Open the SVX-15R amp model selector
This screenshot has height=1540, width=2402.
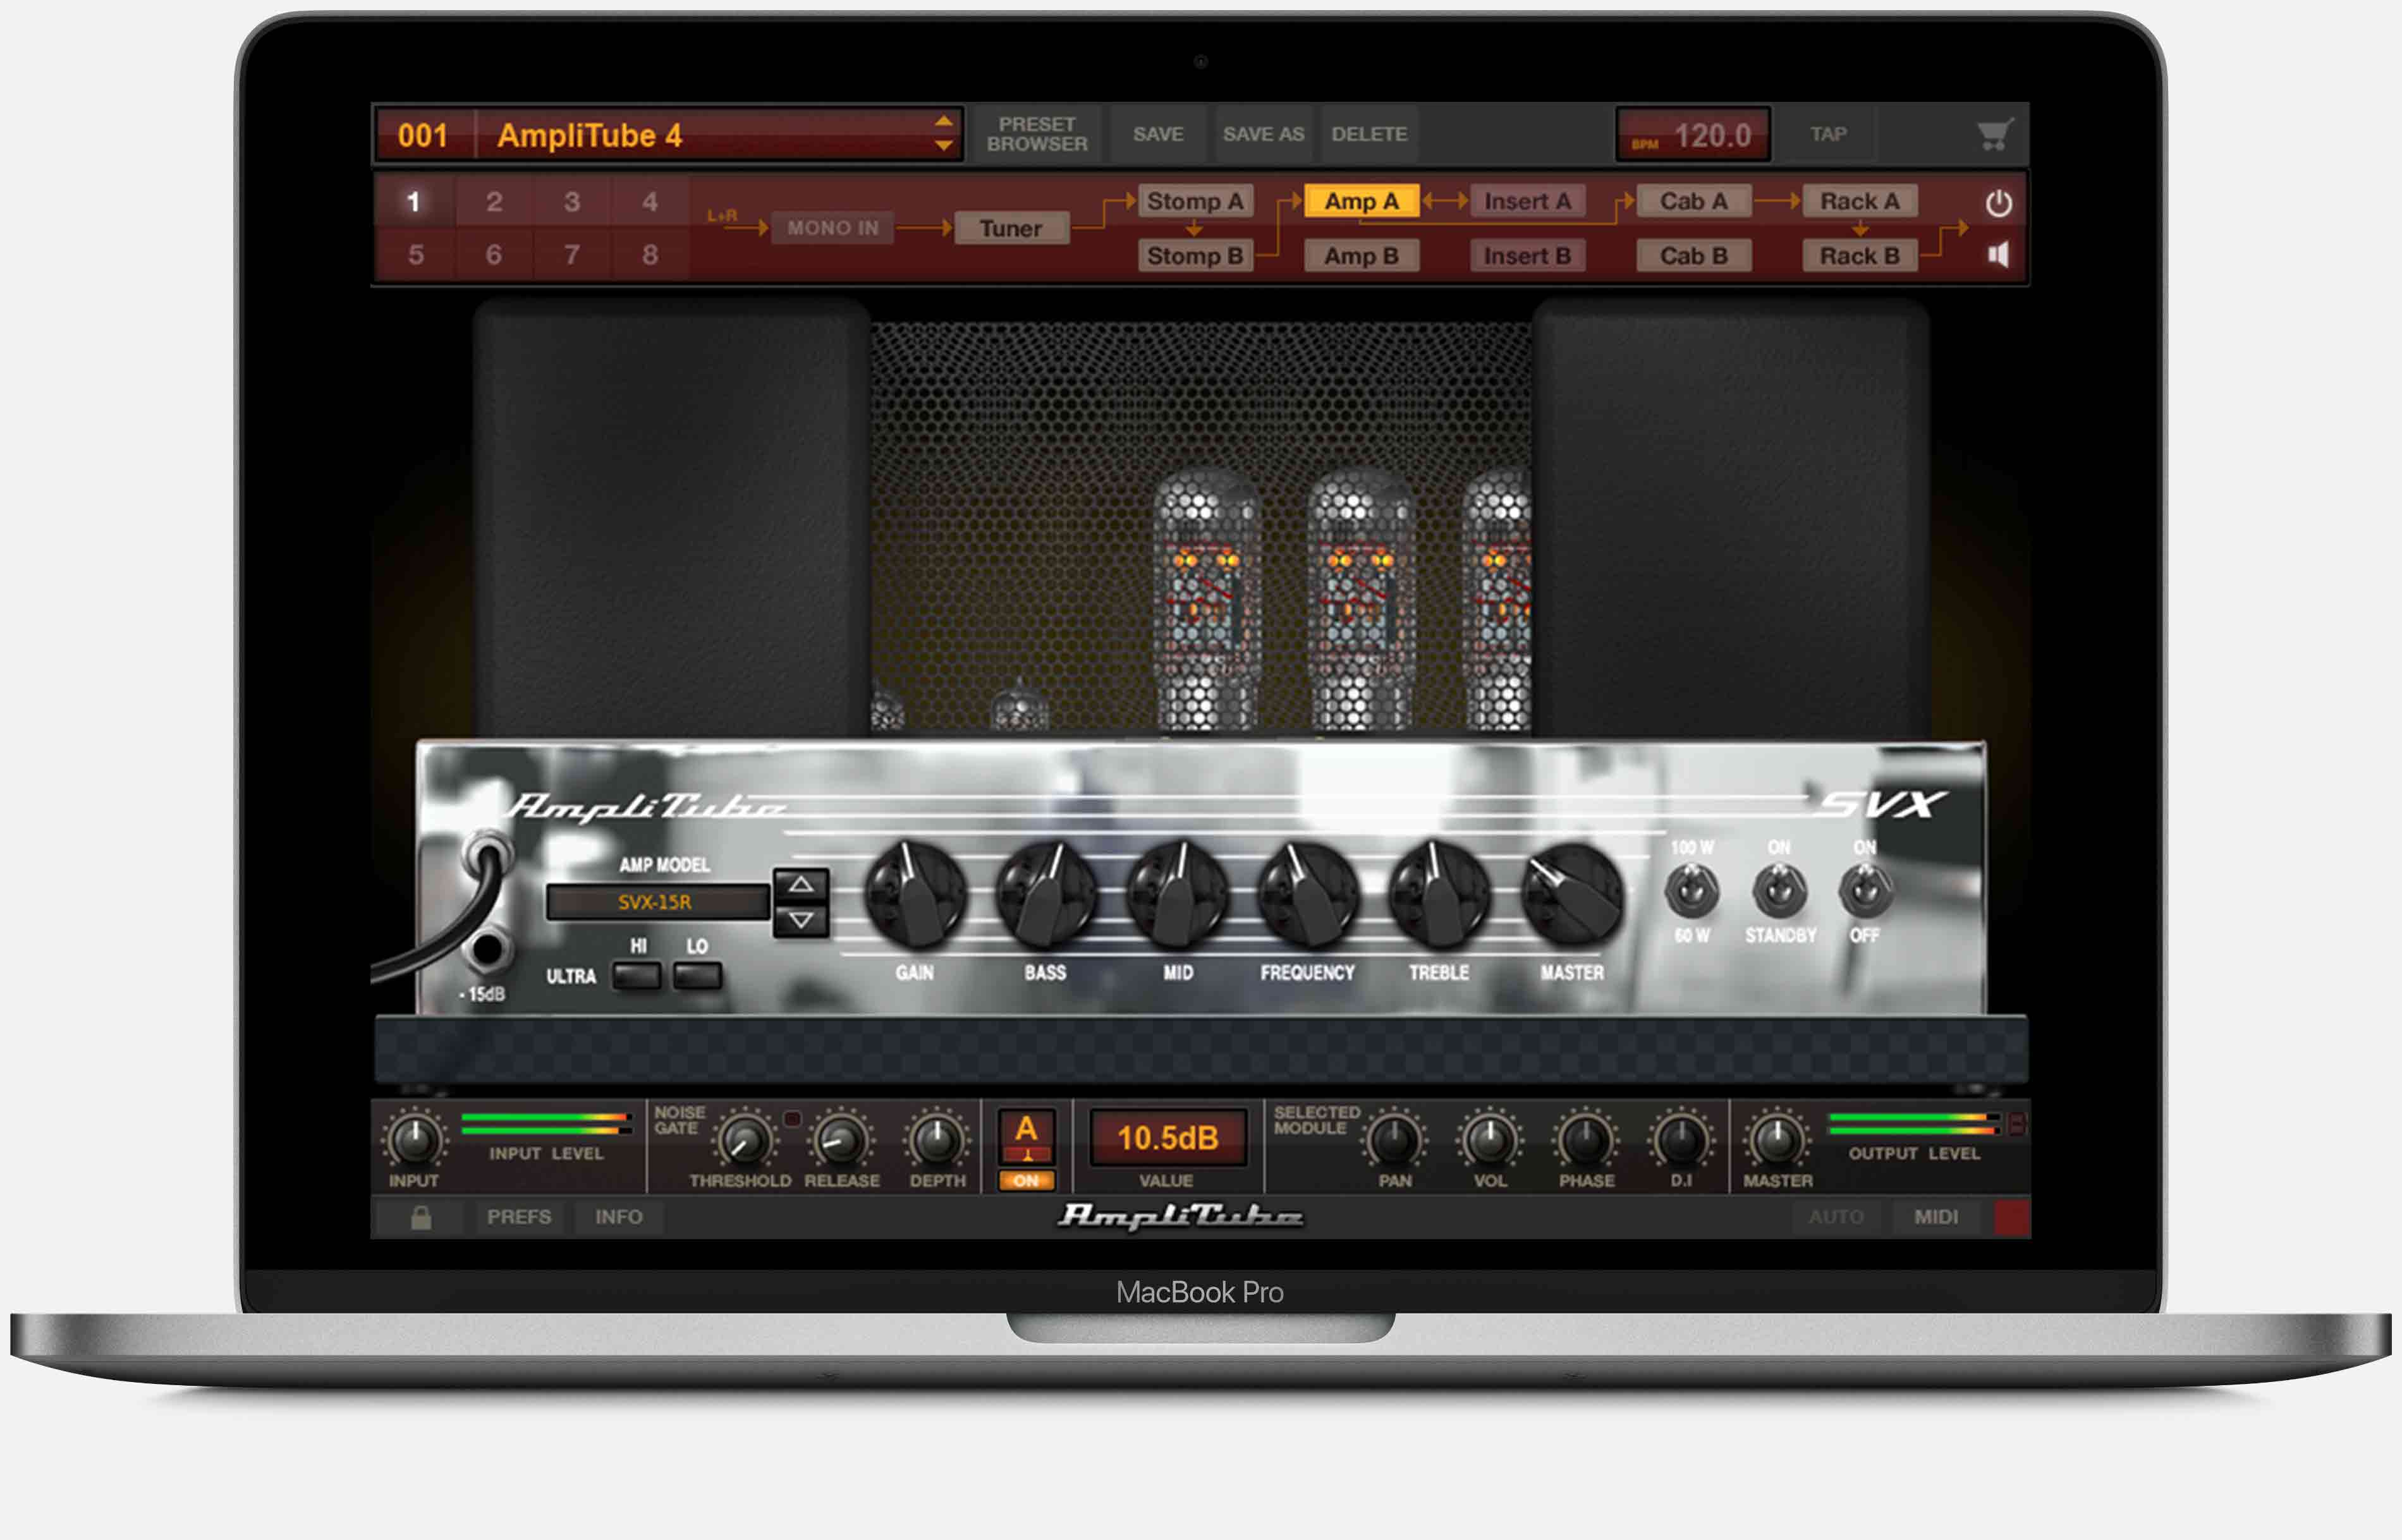[x=657, y=902]
